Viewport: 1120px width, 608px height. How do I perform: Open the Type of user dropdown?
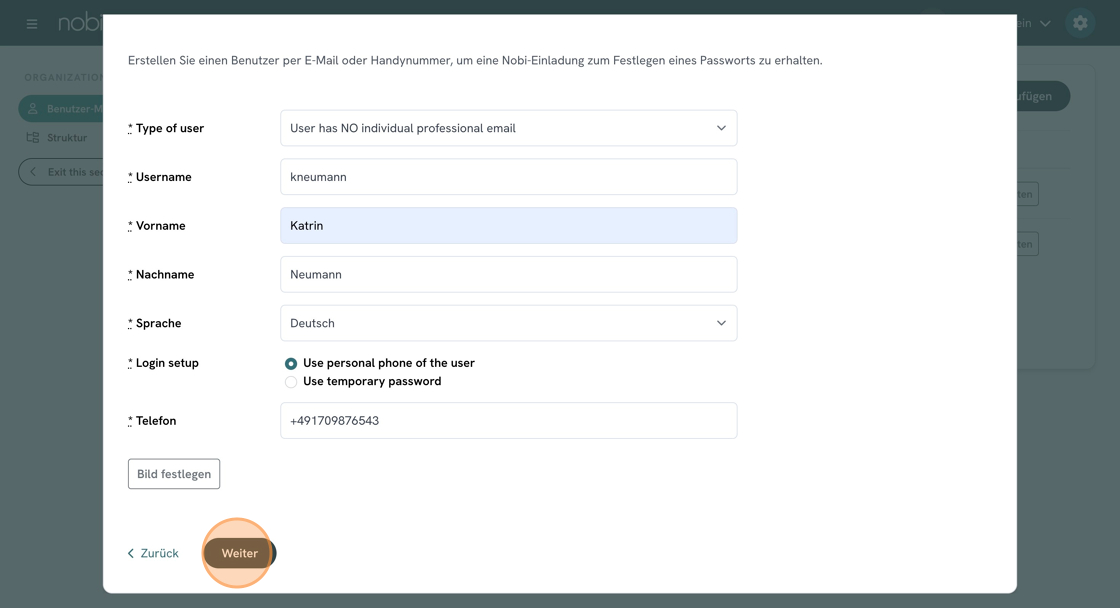pyautogui.click(x=508, y=128)
